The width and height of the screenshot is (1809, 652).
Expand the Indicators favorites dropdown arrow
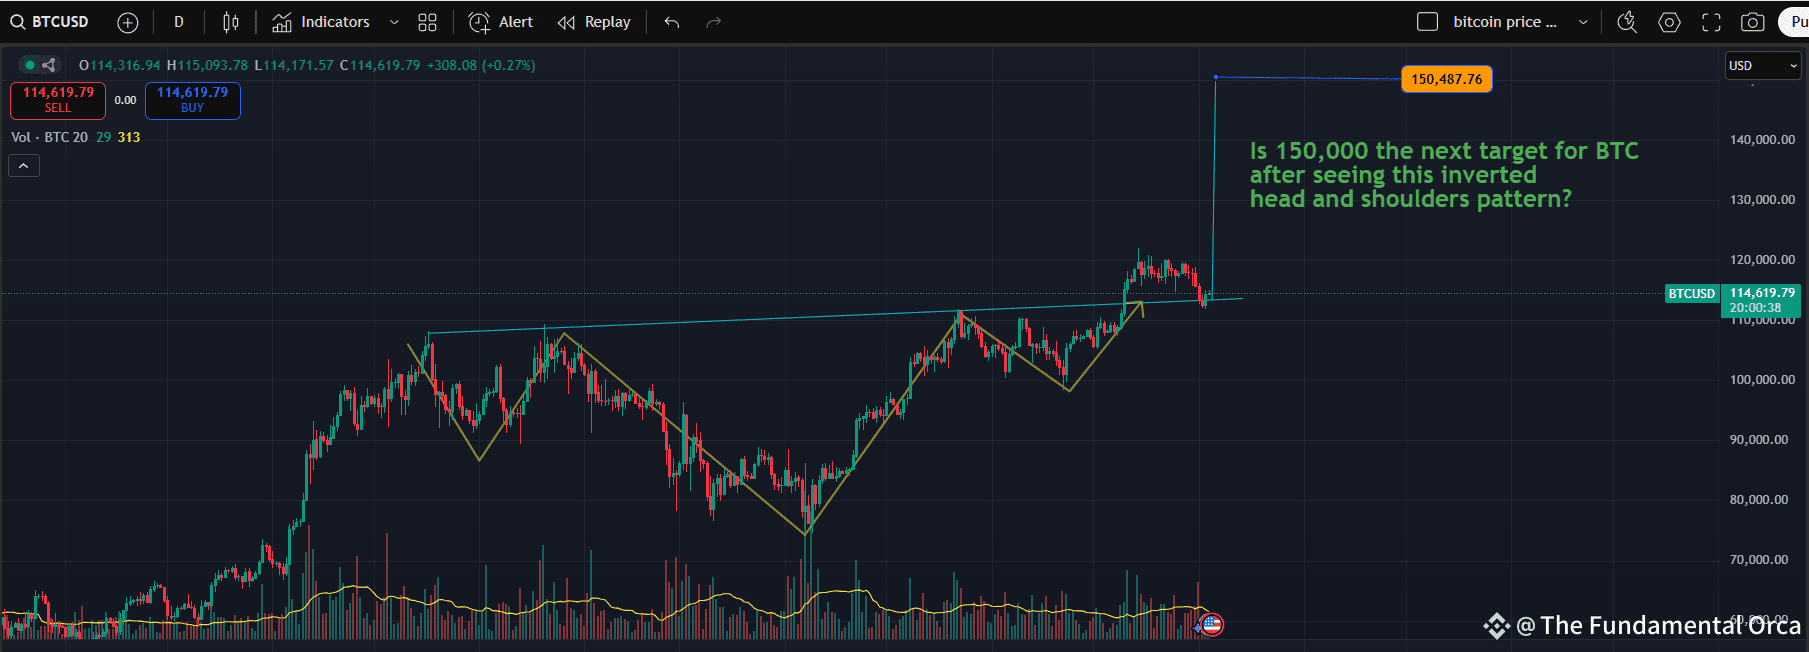click(x=394, y=22)
